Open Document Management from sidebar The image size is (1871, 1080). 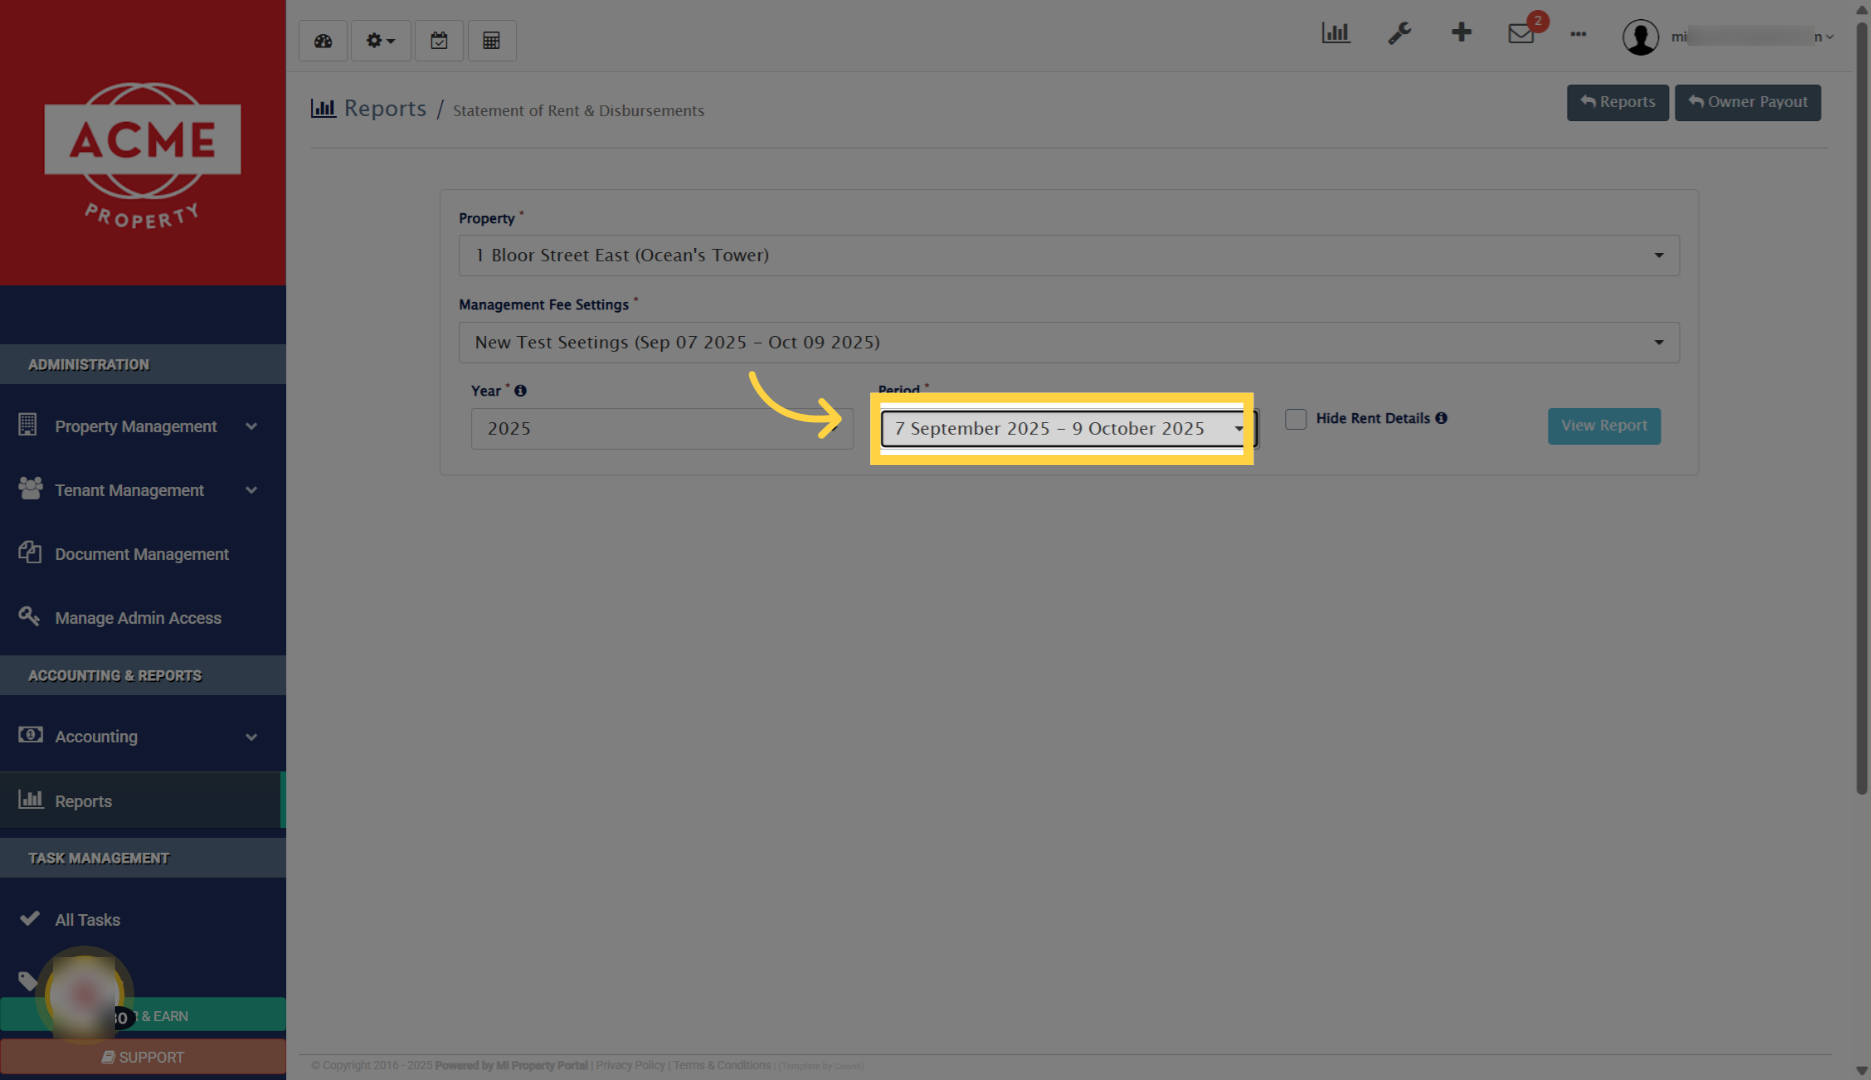(x=143, y=554)
